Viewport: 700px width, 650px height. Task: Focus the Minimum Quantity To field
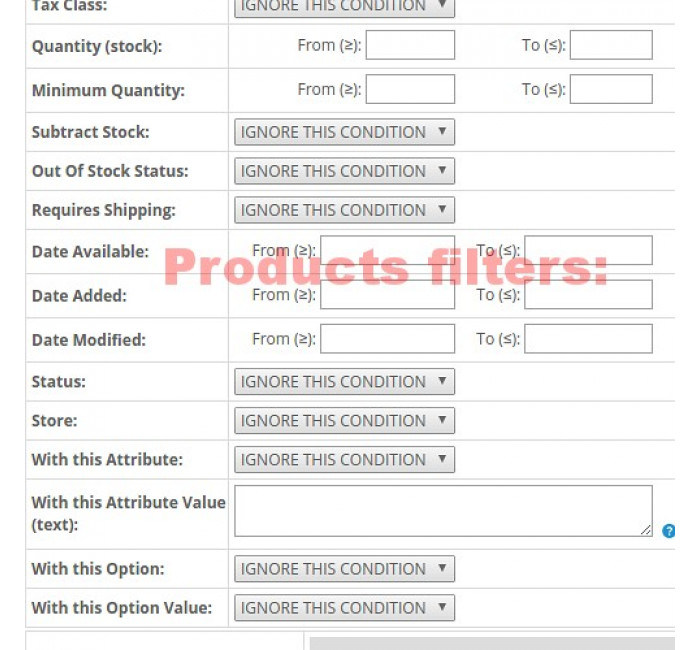pos(611,89)
